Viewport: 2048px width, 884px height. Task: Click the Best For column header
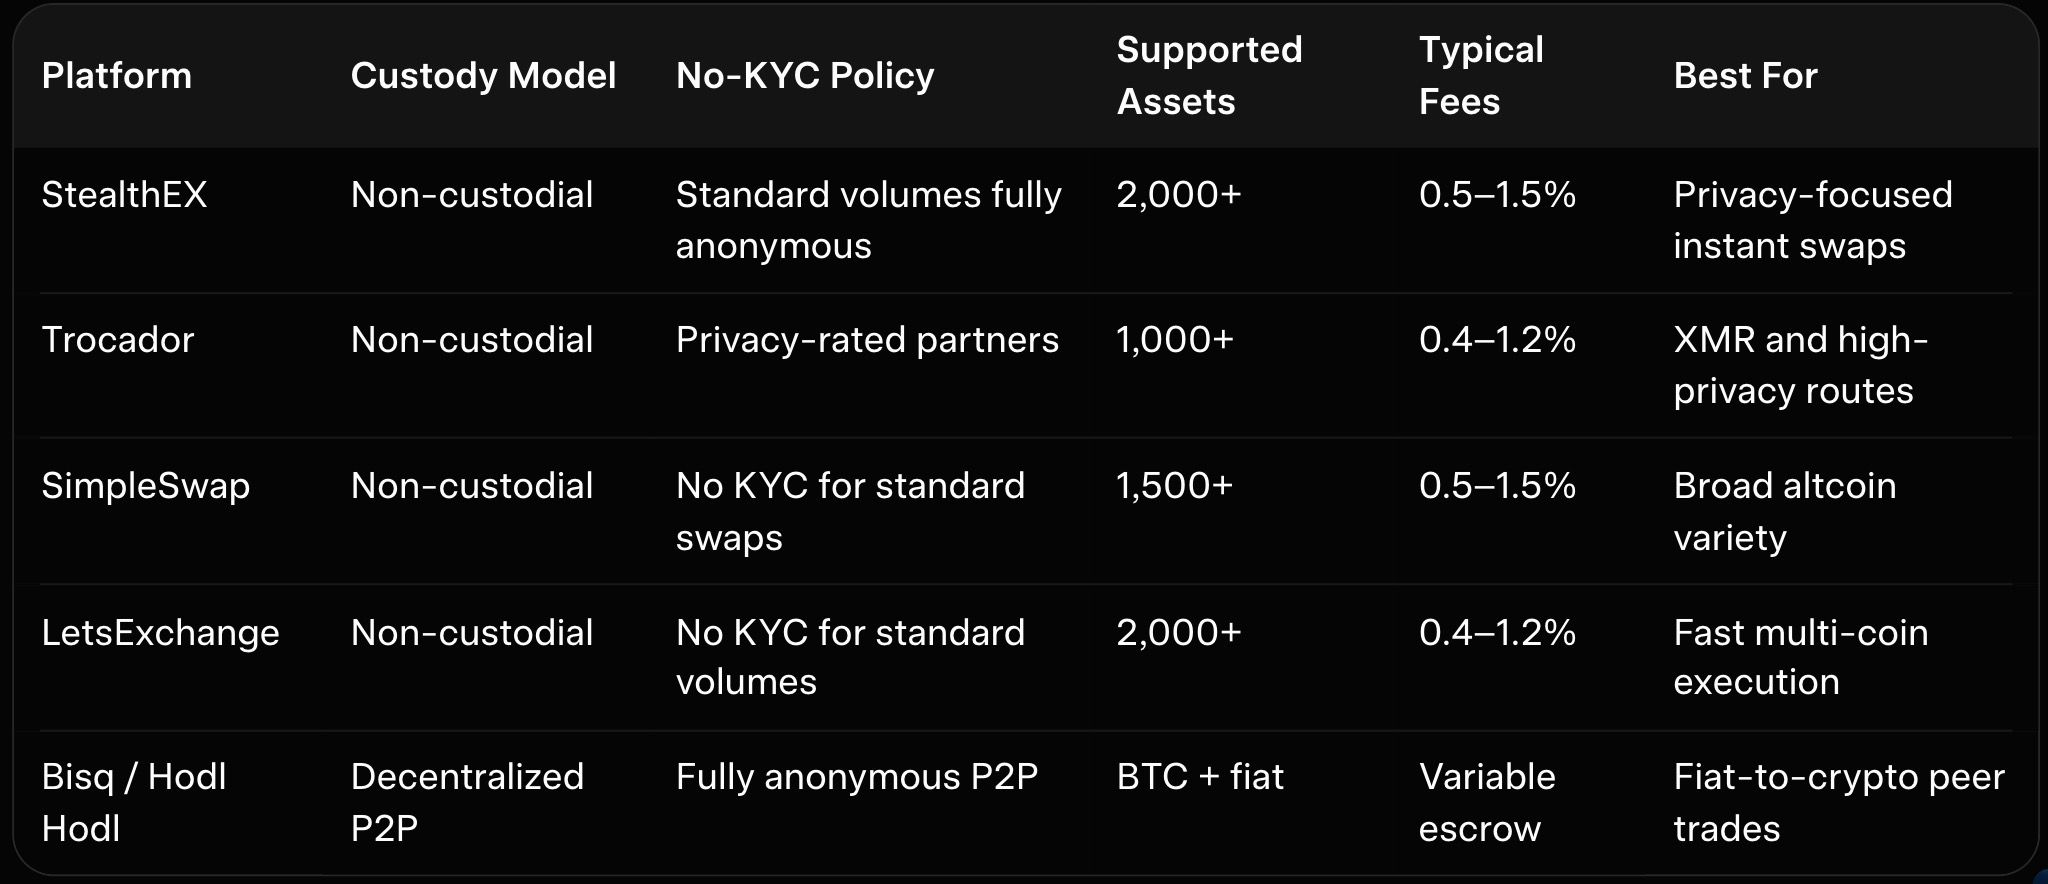coord(1745,76)
